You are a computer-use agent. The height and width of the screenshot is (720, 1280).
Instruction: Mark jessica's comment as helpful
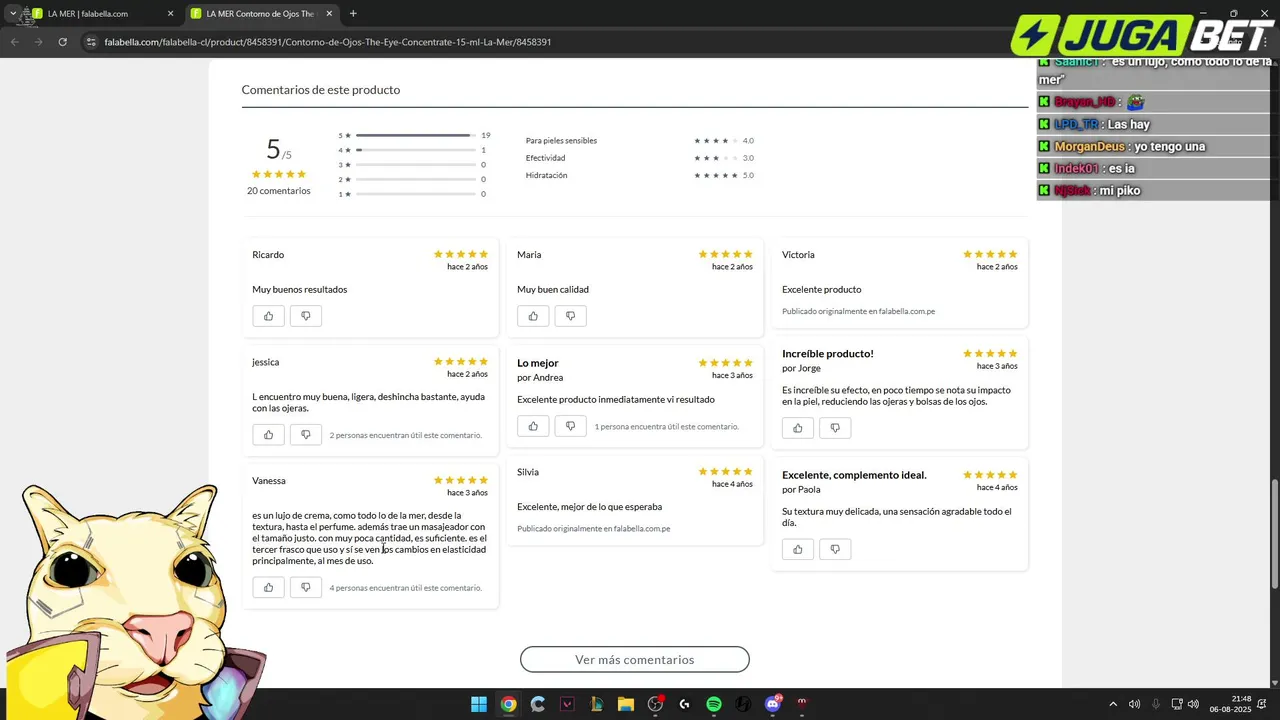(x=268, y=435)
